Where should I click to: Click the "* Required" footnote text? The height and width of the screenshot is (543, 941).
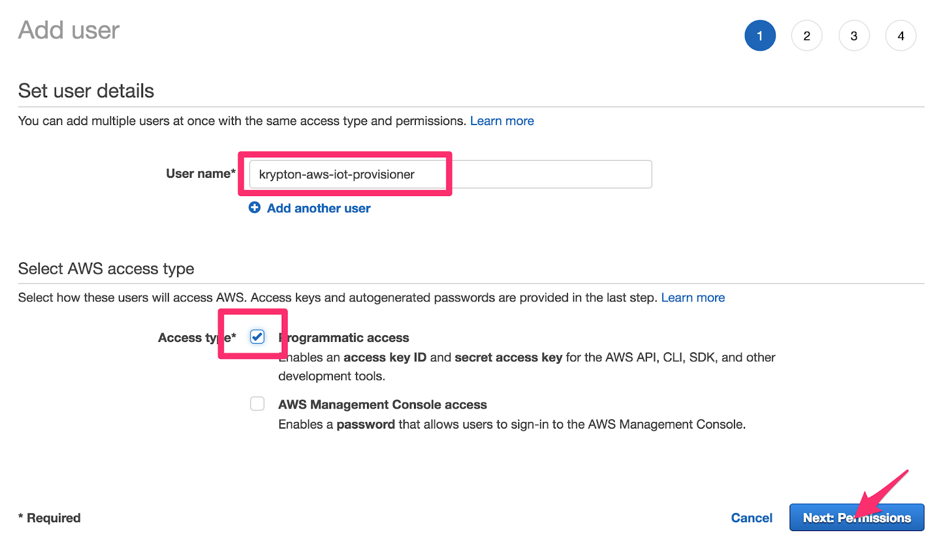tap(50, 518)
